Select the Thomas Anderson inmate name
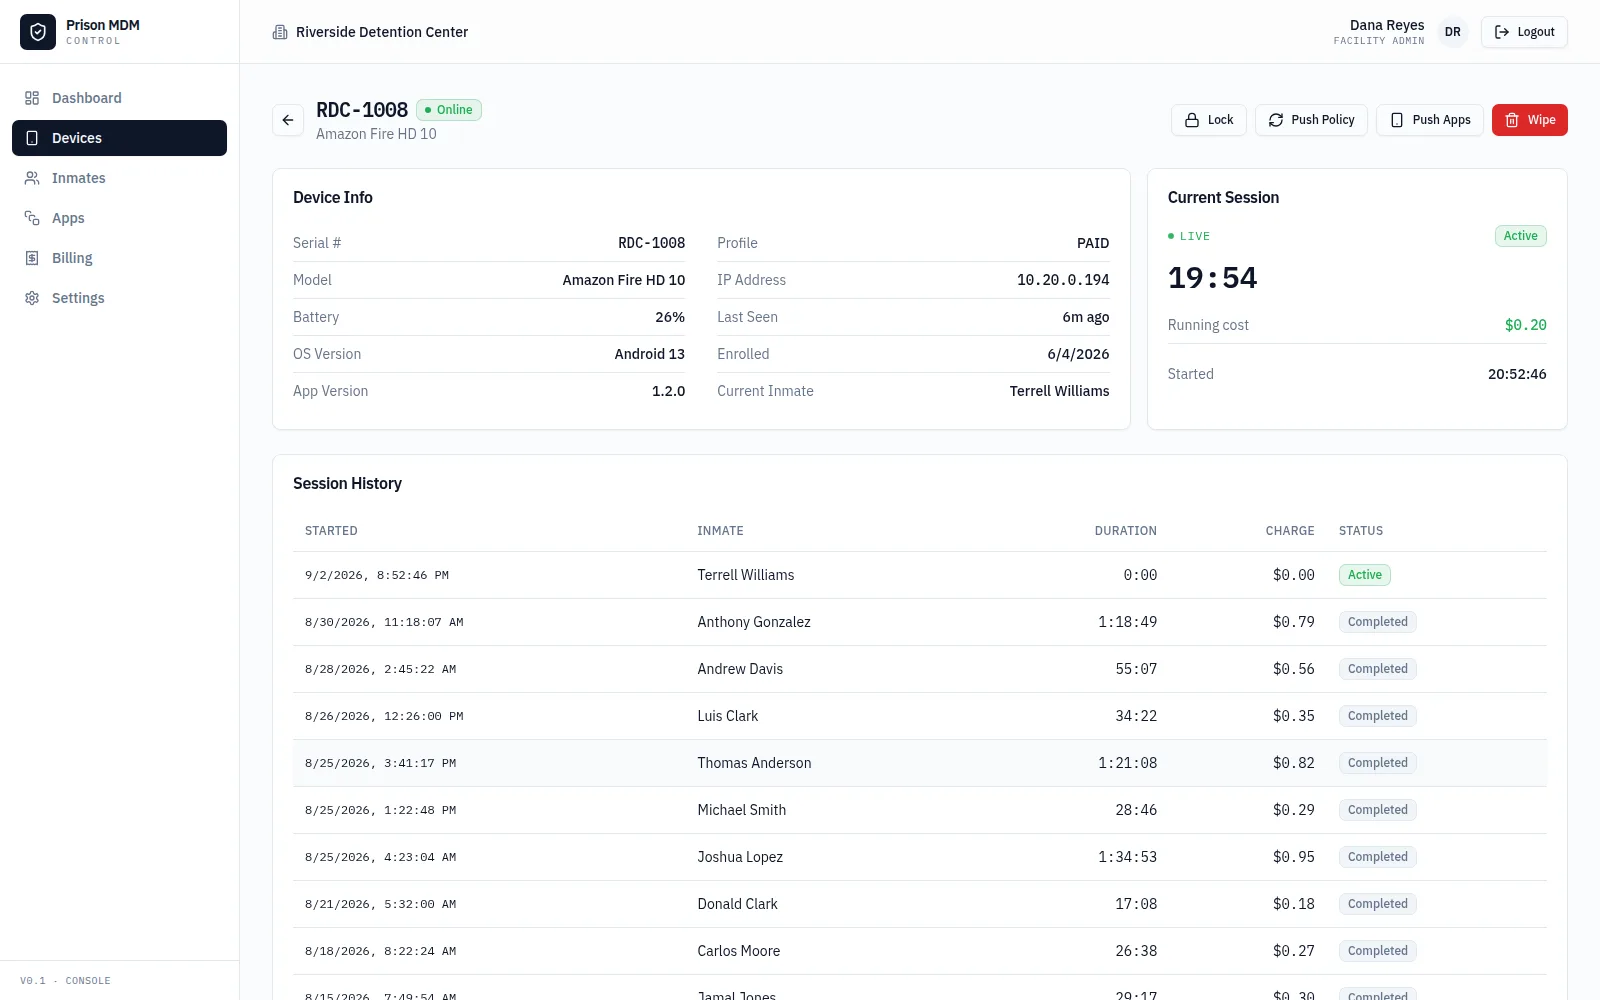Image resolution: width=1600 pixels, height=1000 pixels. pyautogui.click(x=754, y=763)
